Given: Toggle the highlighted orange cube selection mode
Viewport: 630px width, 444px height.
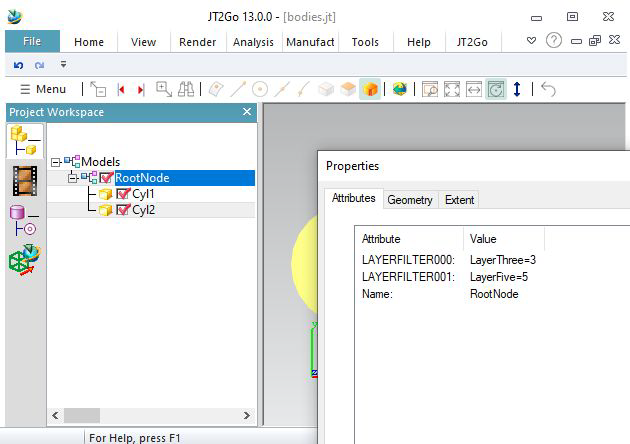Looking at the screenshot, I should pos(370,89).
